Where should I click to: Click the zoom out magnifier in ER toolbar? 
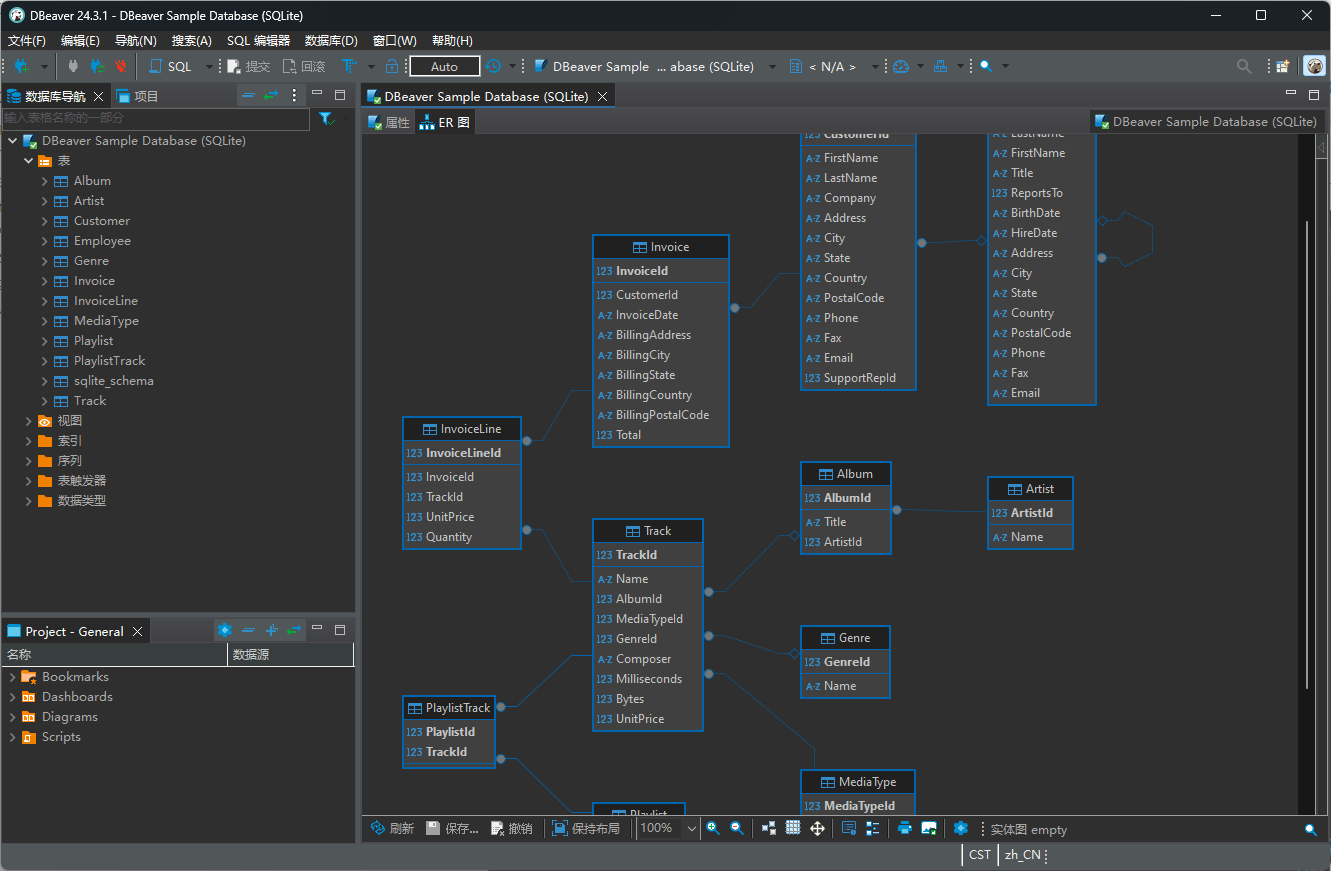coord(737,828)
